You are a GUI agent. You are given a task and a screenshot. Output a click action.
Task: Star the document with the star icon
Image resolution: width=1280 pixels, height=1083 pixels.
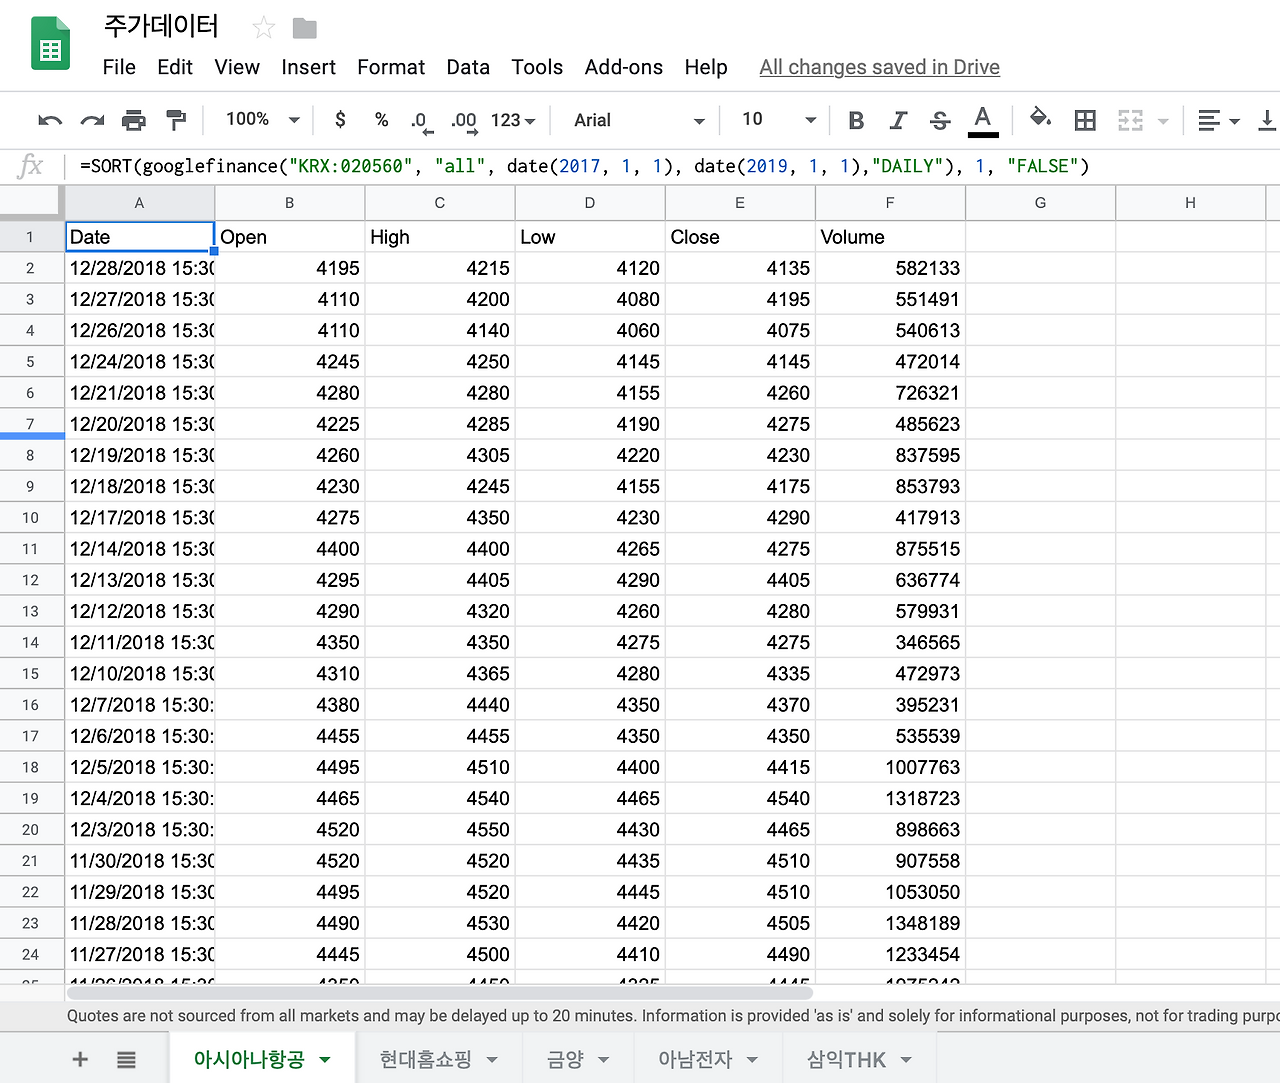pos(264,28)
